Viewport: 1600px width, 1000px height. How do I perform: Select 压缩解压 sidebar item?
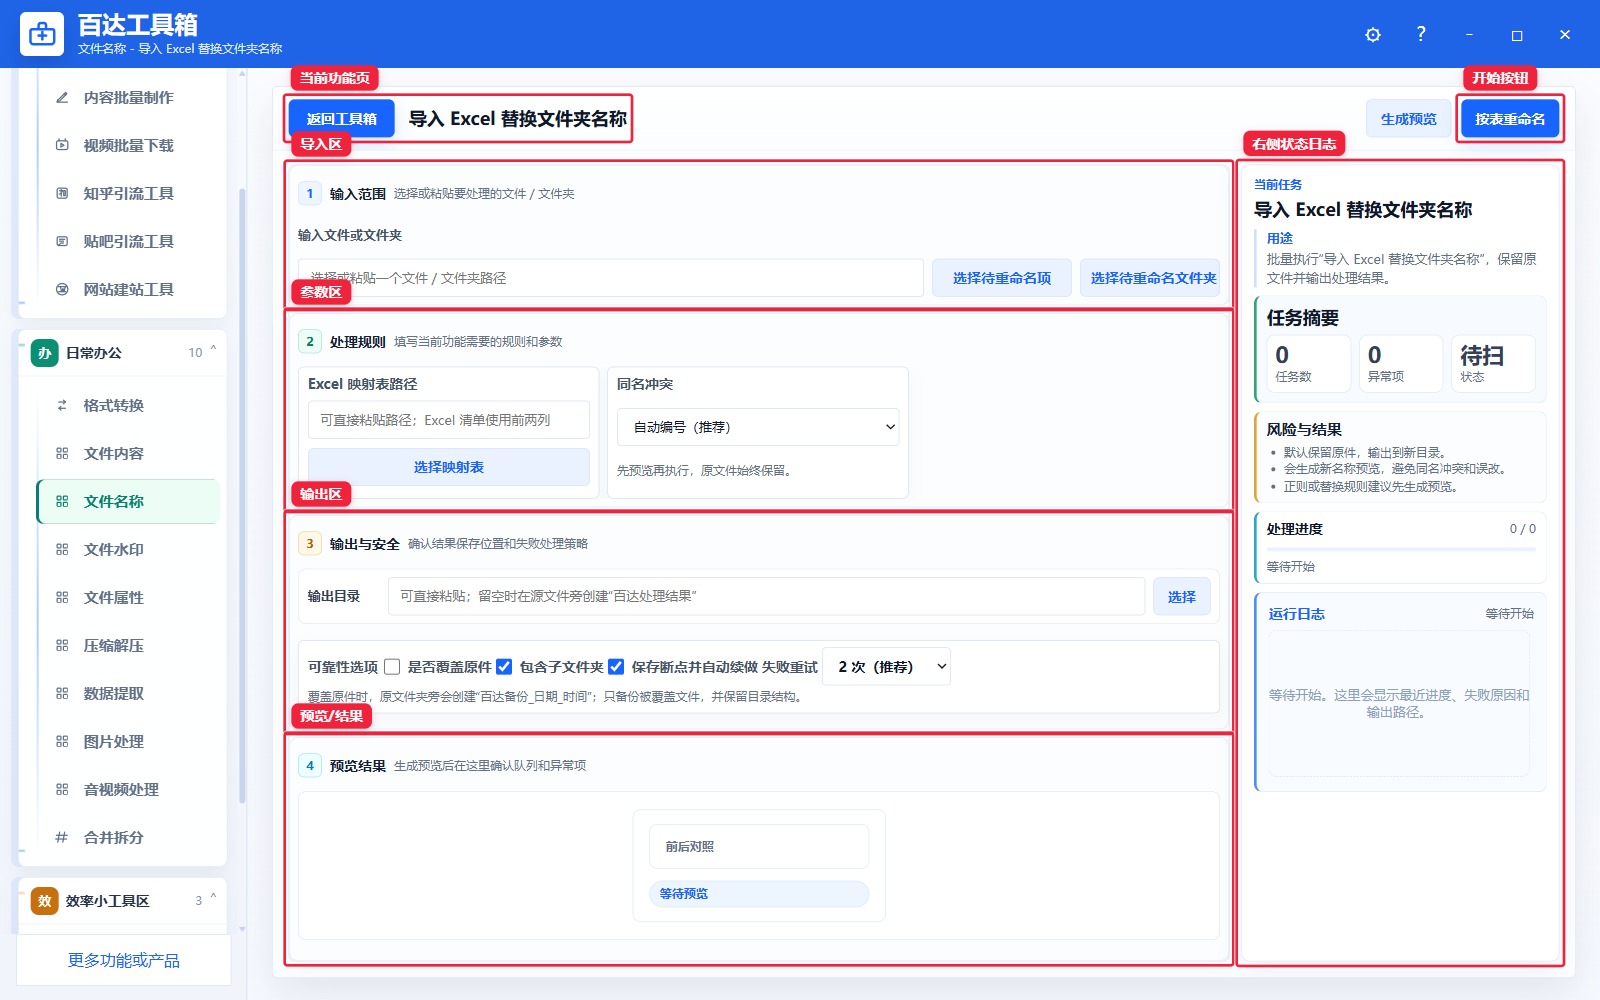[128, 646]
